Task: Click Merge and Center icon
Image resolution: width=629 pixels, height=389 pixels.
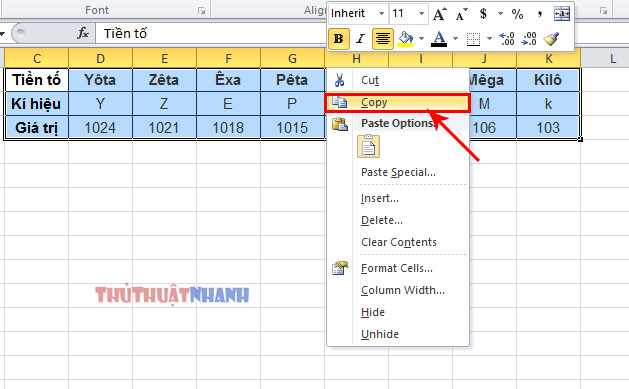Action: (x=562, y=14)
